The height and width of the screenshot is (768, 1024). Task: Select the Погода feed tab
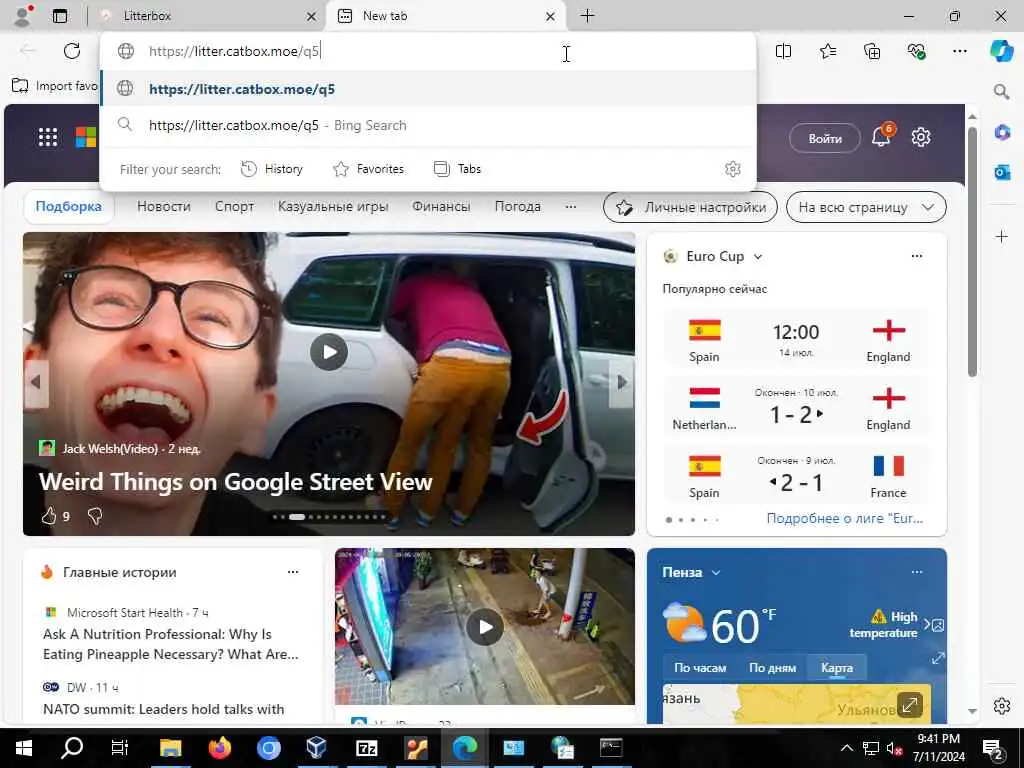(517, 206)
